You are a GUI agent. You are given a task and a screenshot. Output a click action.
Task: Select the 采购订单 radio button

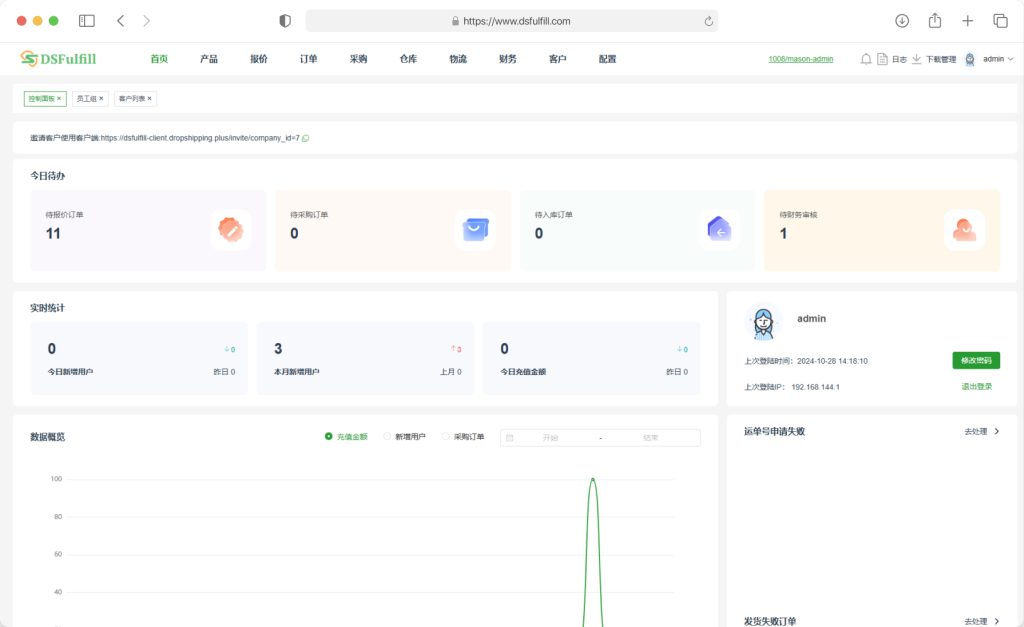click(446, 437)
